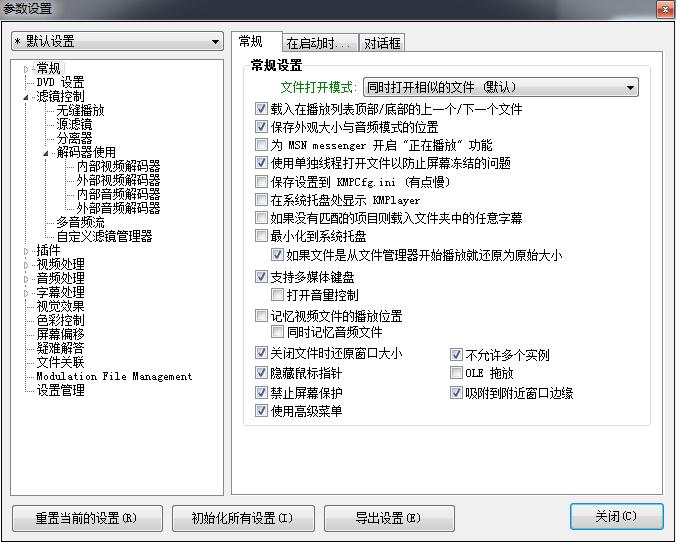Select 自定义滤镜管理器 in the tree

click(x=104, y=236)
